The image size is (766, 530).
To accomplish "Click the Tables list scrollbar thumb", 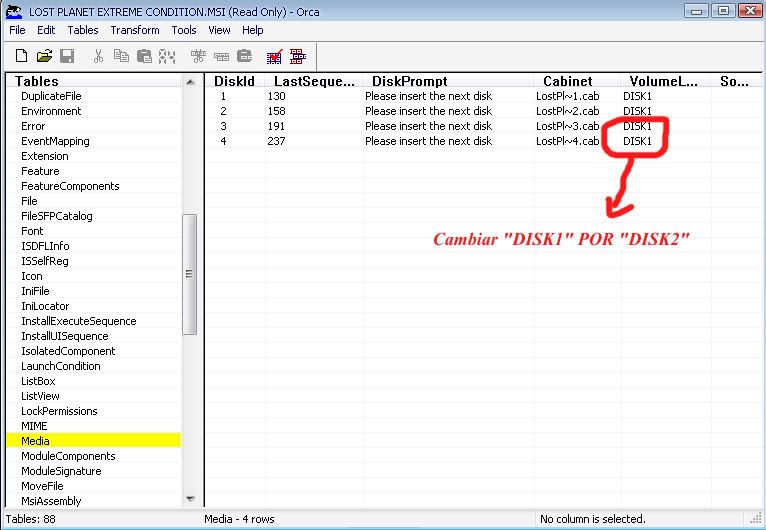I will [x=190, y=274].
